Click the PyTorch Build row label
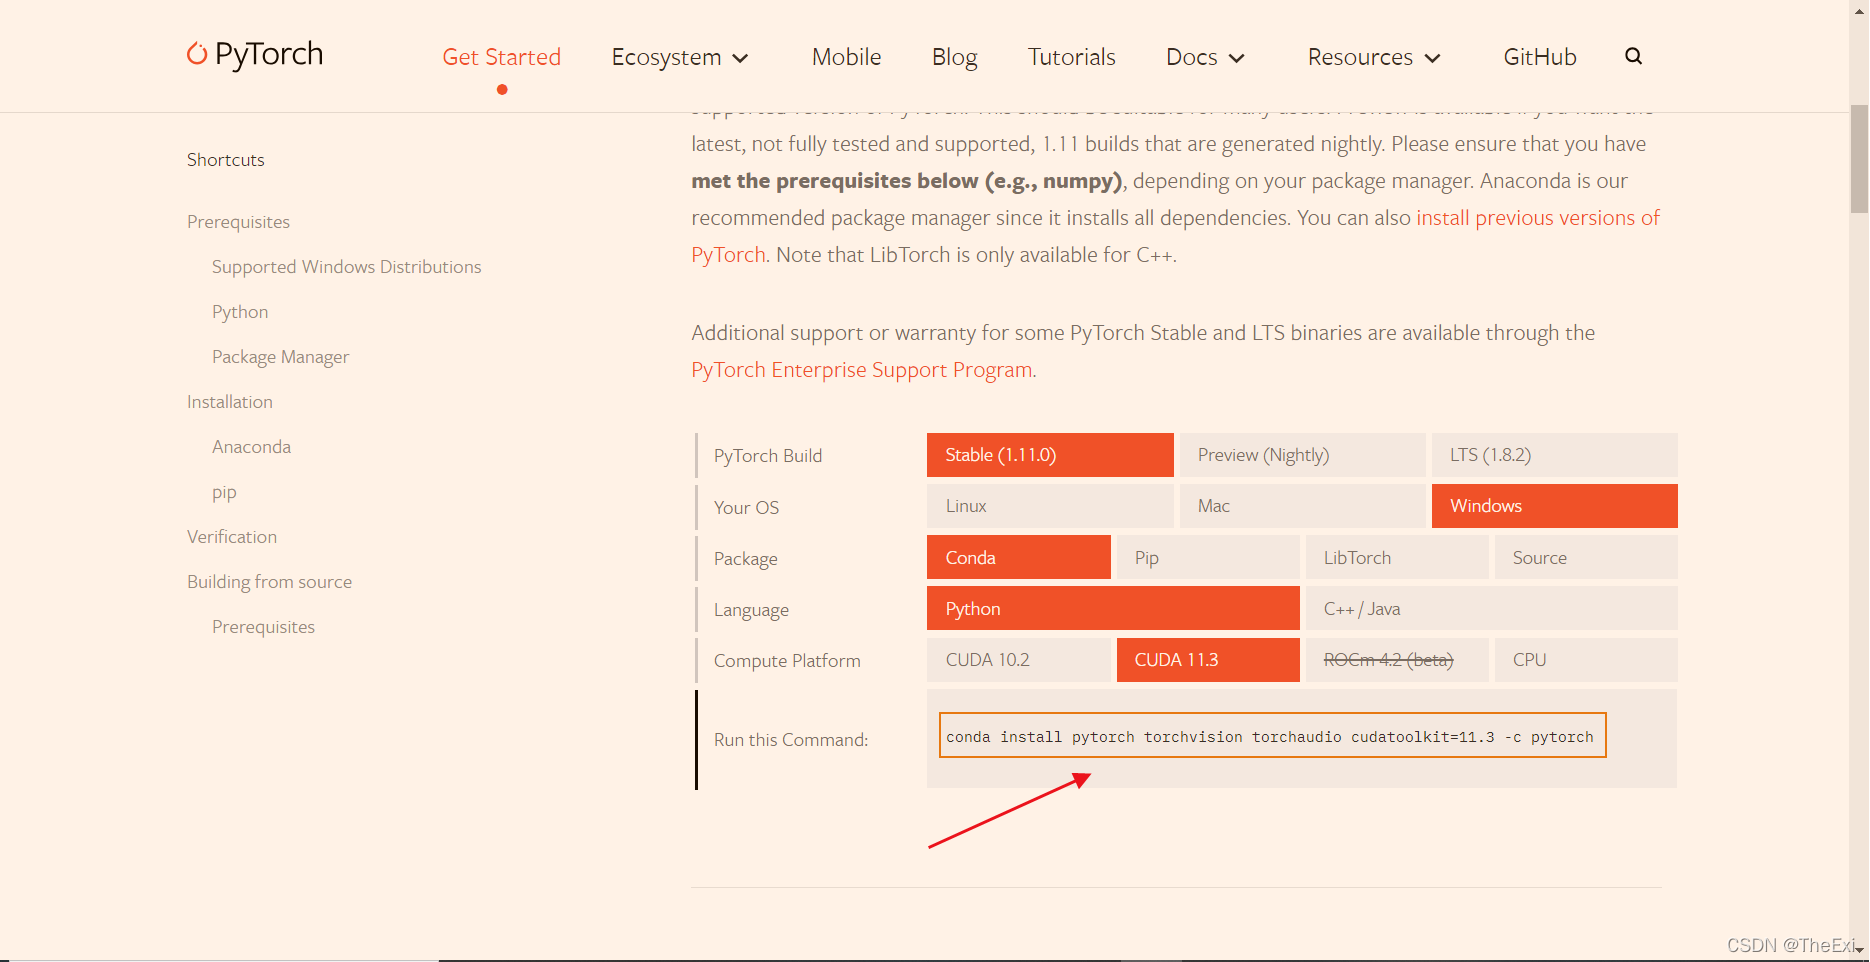The height and width of the screenshot is (962, 1870). pyautogui.click(x=767, y=456)
